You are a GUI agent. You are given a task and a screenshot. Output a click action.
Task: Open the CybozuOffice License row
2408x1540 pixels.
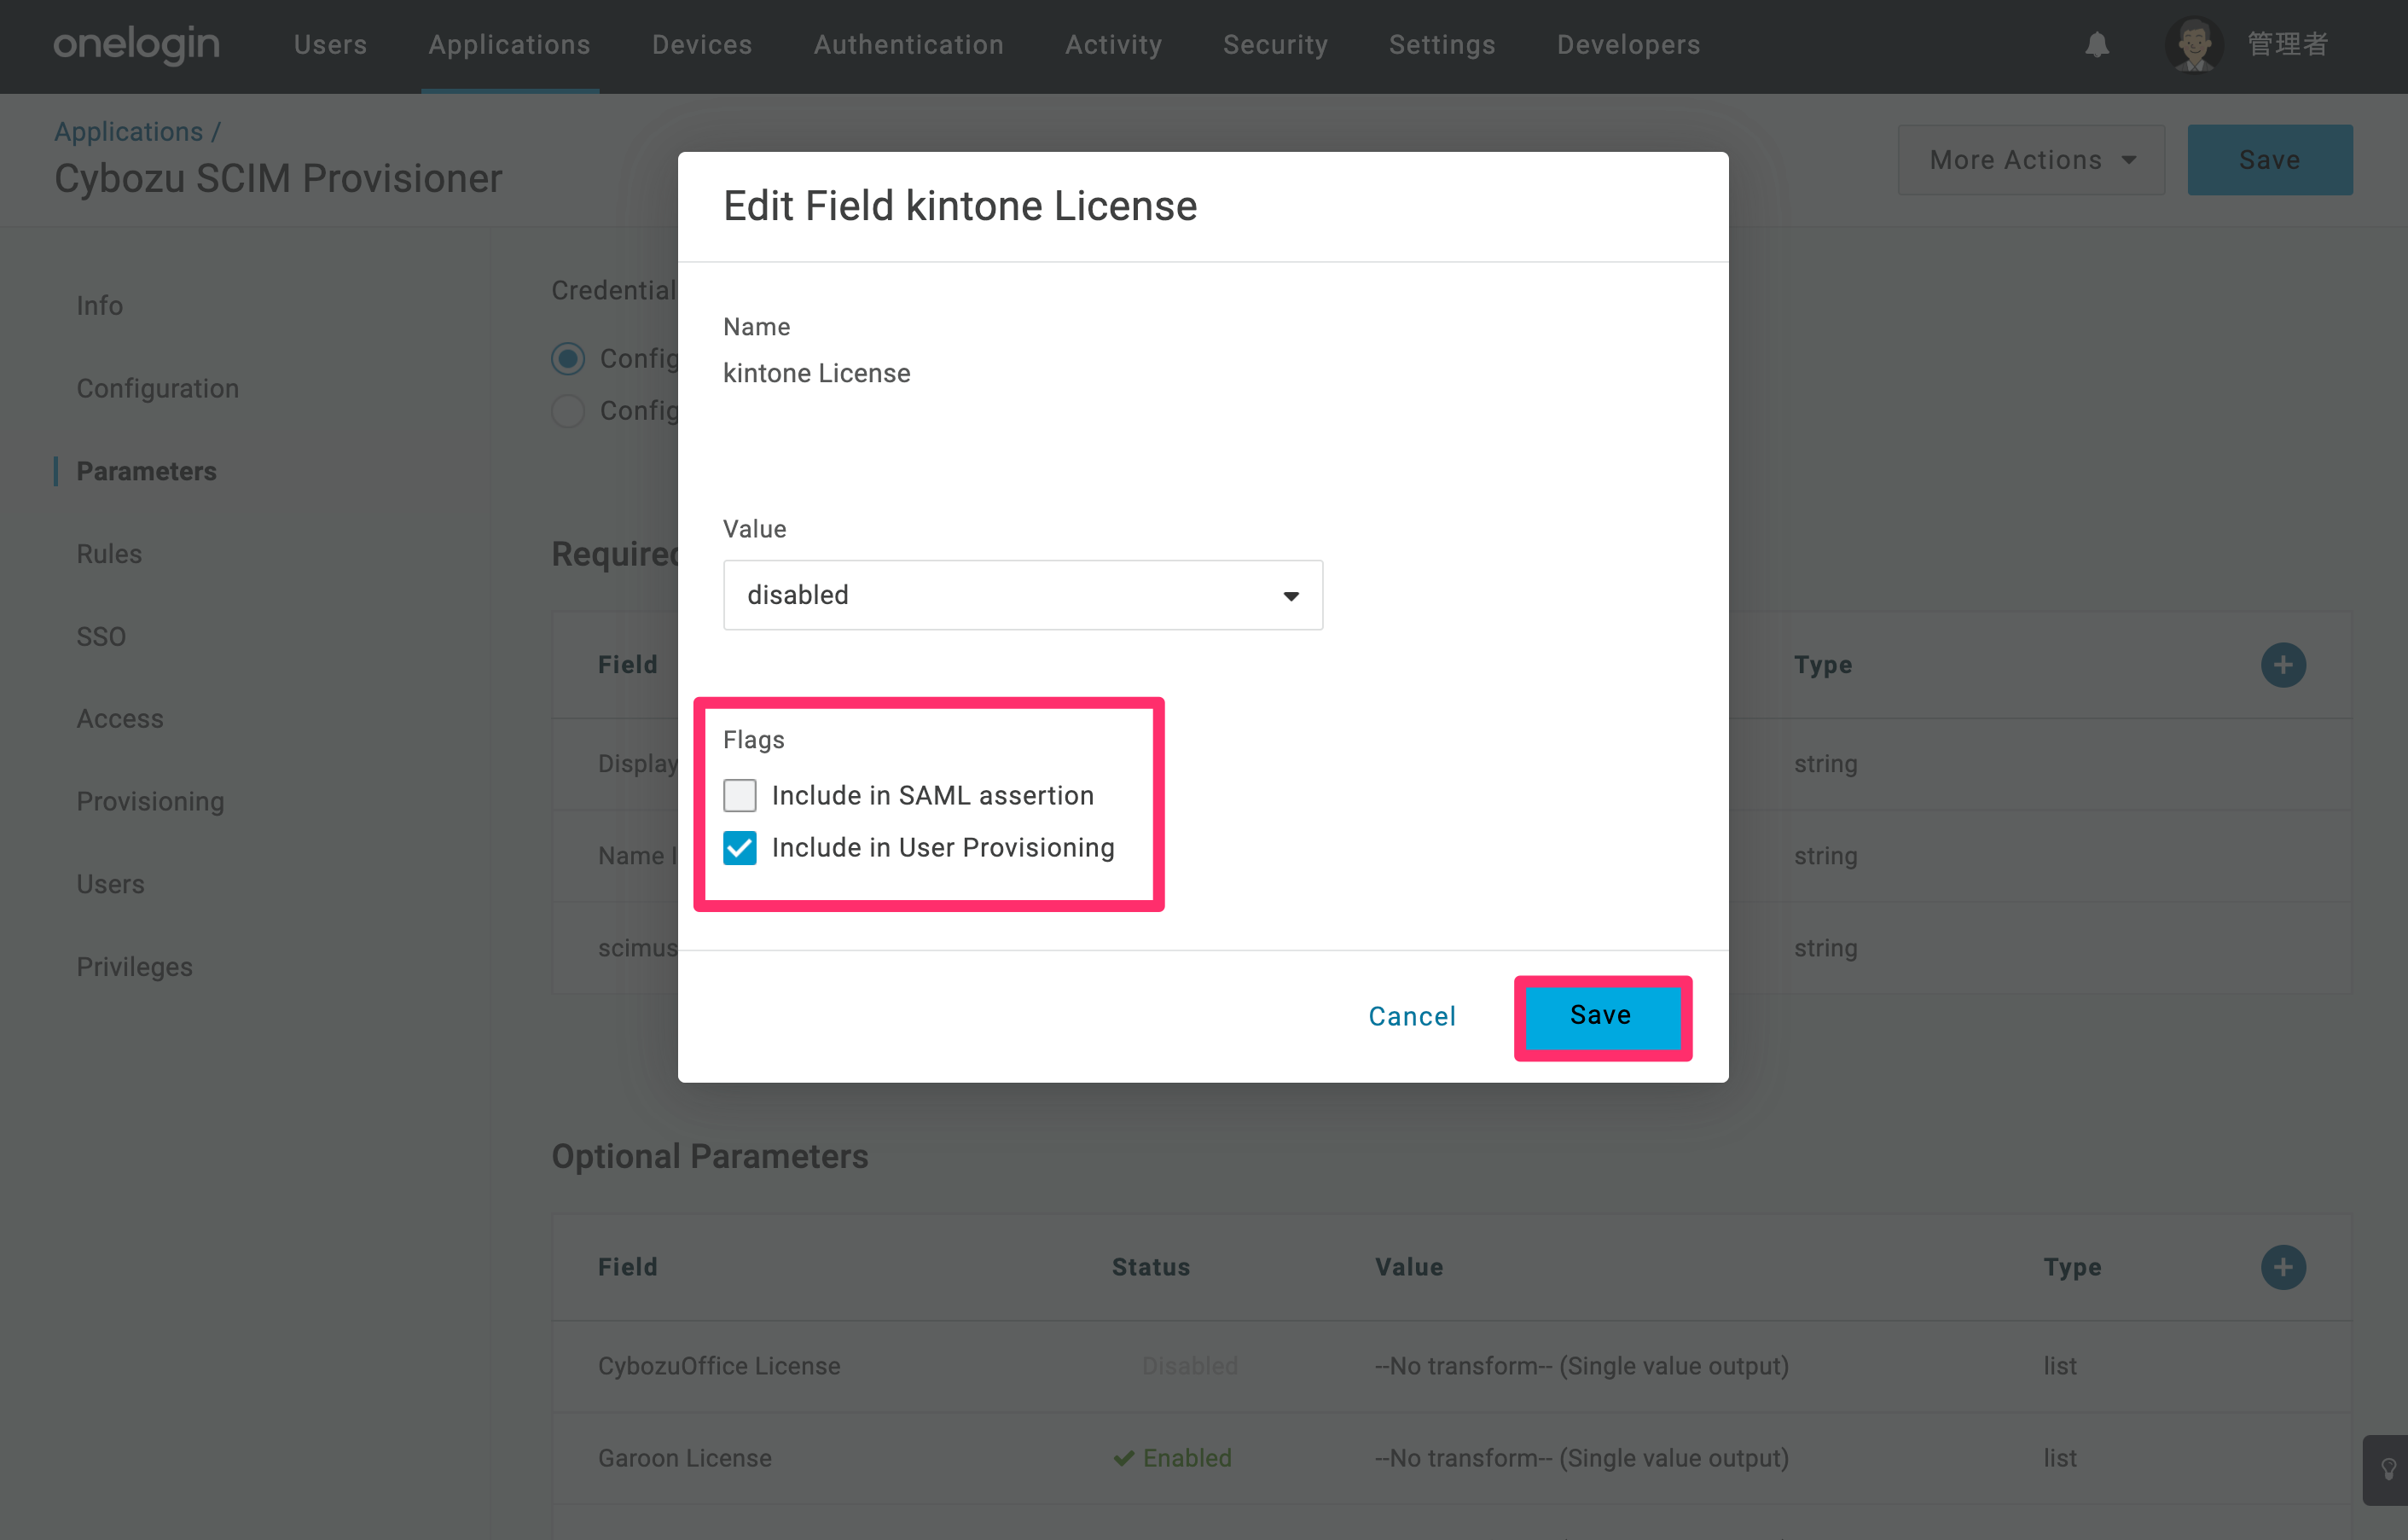(1451, 1366)
